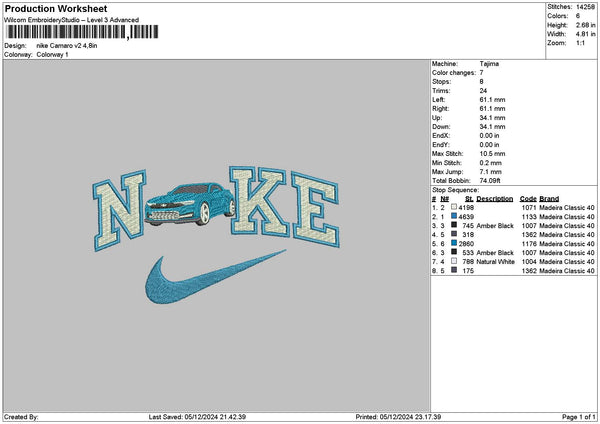Click the Stitches value 14258
The height and width of the screenshot is (424, 600).
click(x=585, y=7)
